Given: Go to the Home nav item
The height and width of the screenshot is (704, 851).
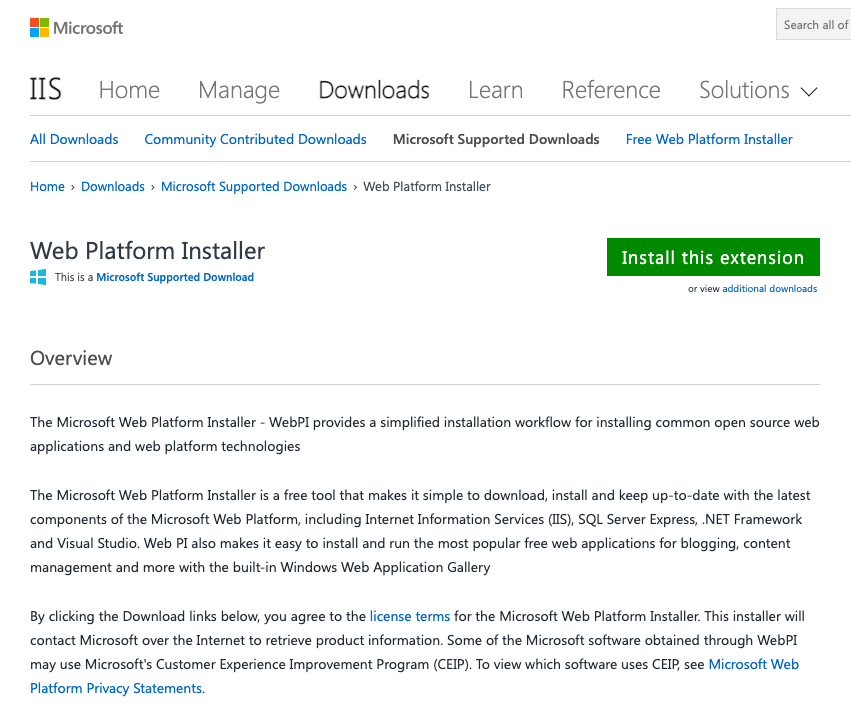Looking at the screenshot, I should [129, 90].
